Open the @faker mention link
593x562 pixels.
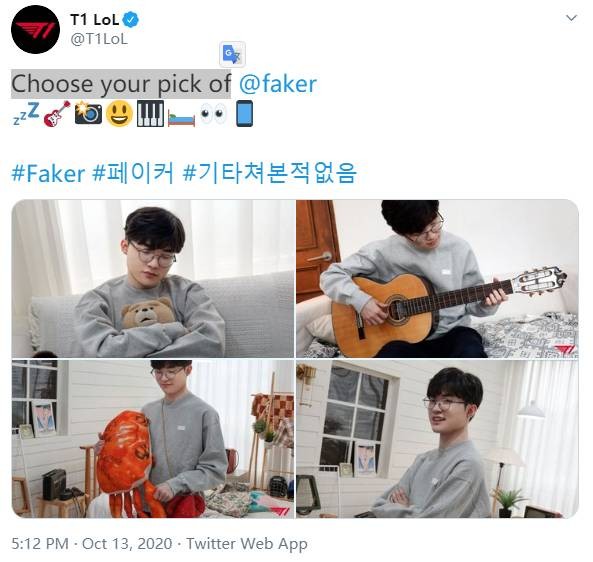point(278,84)
